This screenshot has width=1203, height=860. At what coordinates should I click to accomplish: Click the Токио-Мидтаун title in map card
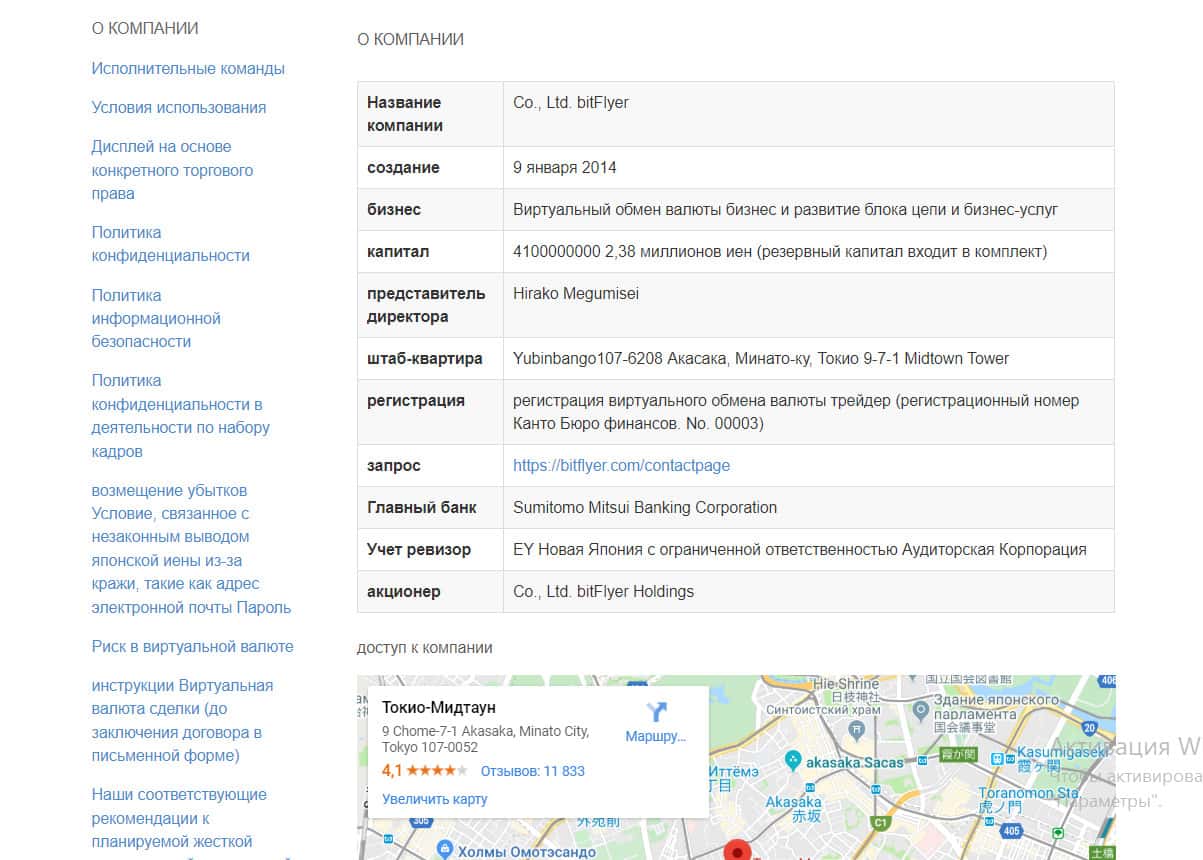click(x=439, y=708)
